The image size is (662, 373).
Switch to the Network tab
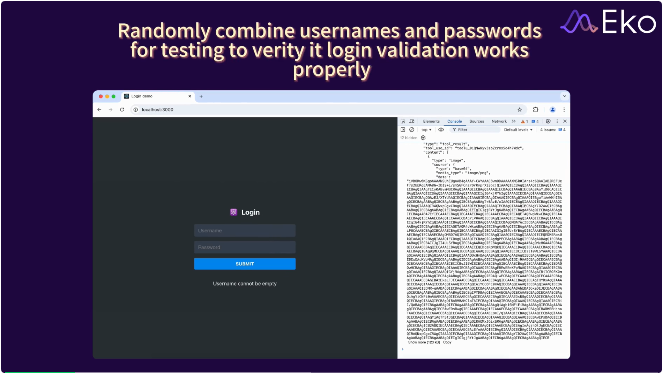point(499,121)
